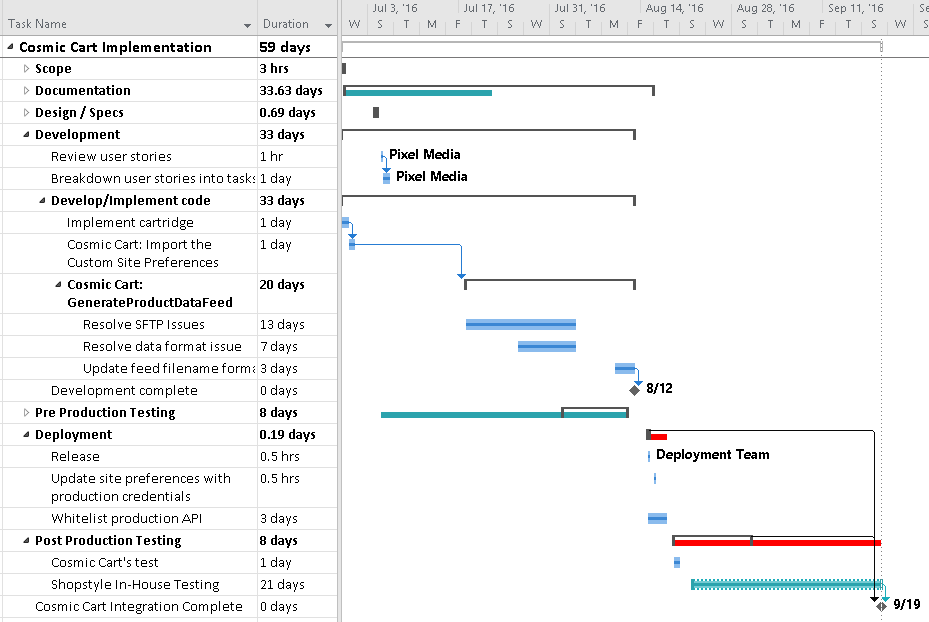This screenshot has width=929, height=622.
Task: Collapse the Cosmic Cart Implementation summary task
Action: coord(10,46)
